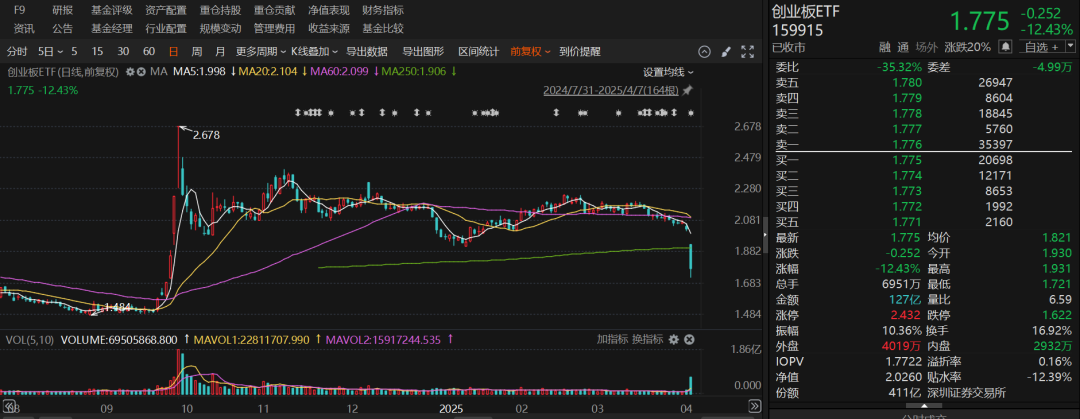Expand the 更多周期 dropdown
Viewport: 1080px width, 419px height.
(260, 50)
